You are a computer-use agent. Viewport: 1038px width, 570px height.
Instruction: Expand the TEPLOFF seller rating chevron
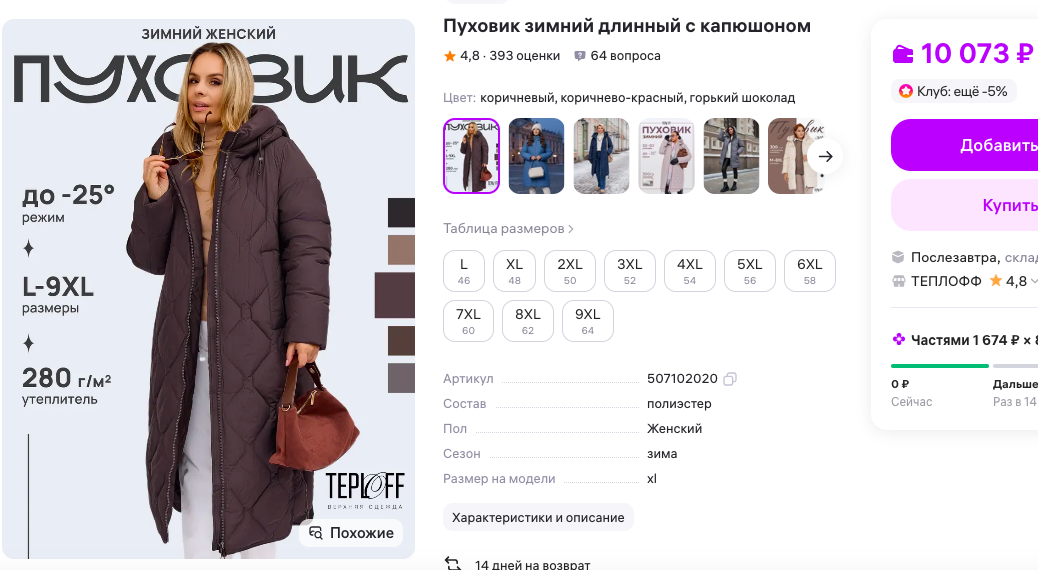click(x=1033, y=281)
